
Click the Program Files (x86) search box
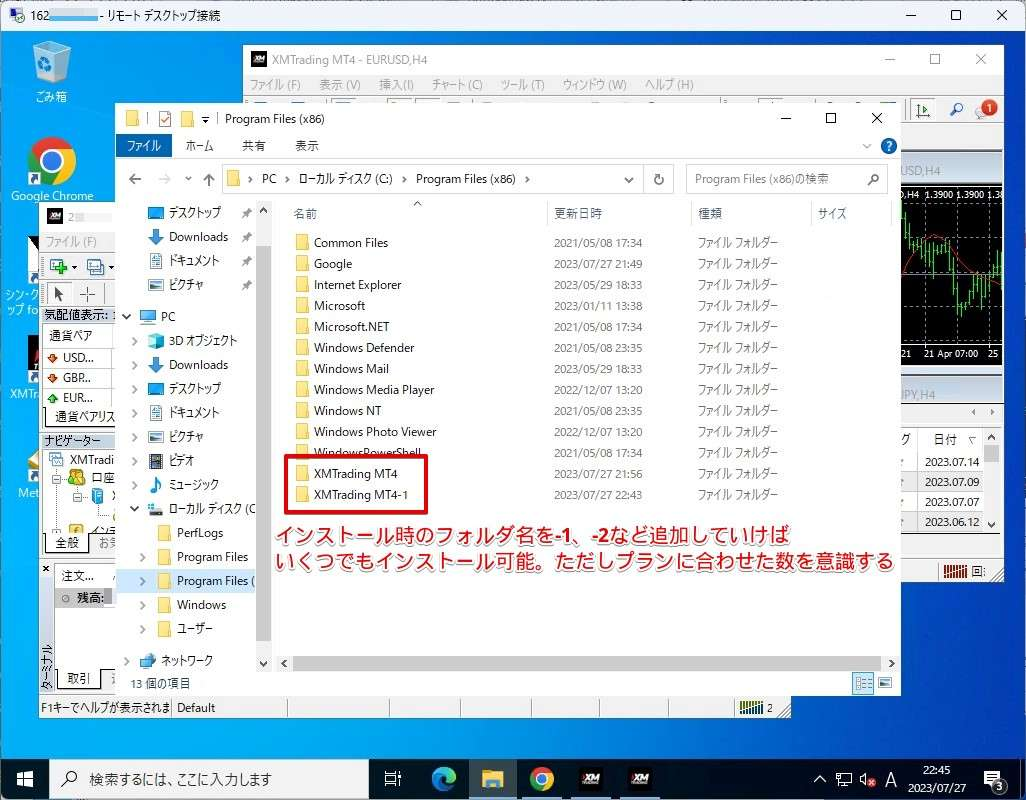(787, 179)
